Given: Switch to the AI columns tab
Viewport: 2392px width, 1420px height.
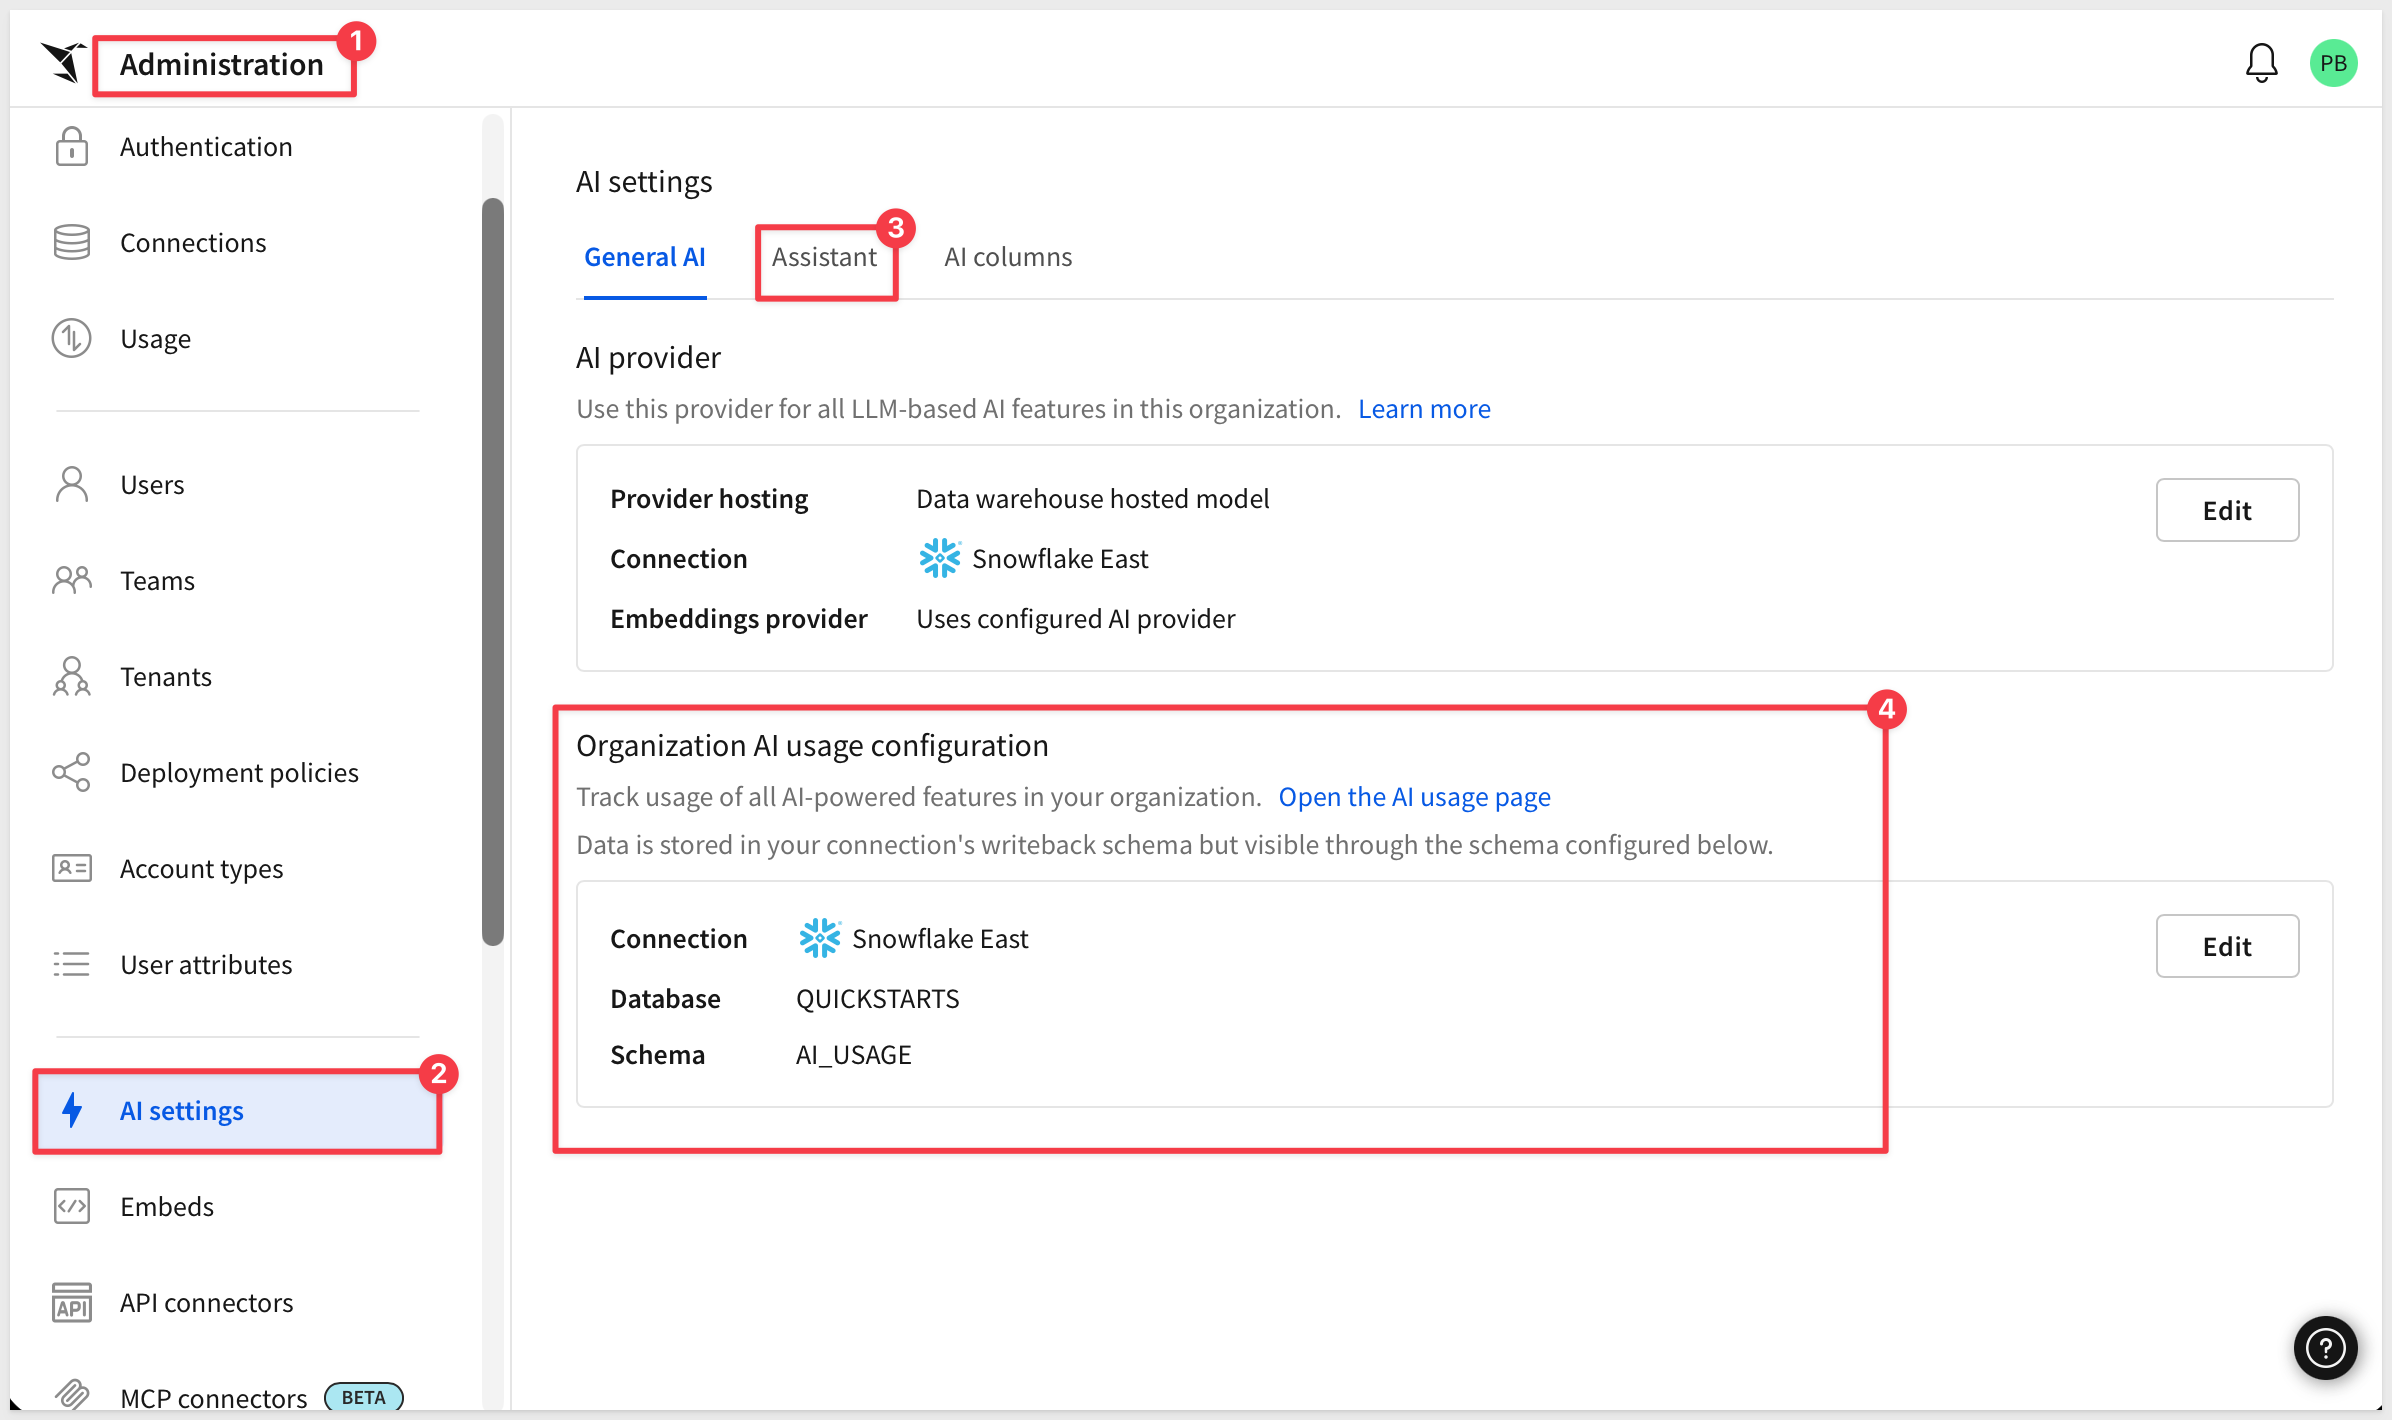Looking at the screenshot, I should pyautogui.click(x=1008, y=257).
